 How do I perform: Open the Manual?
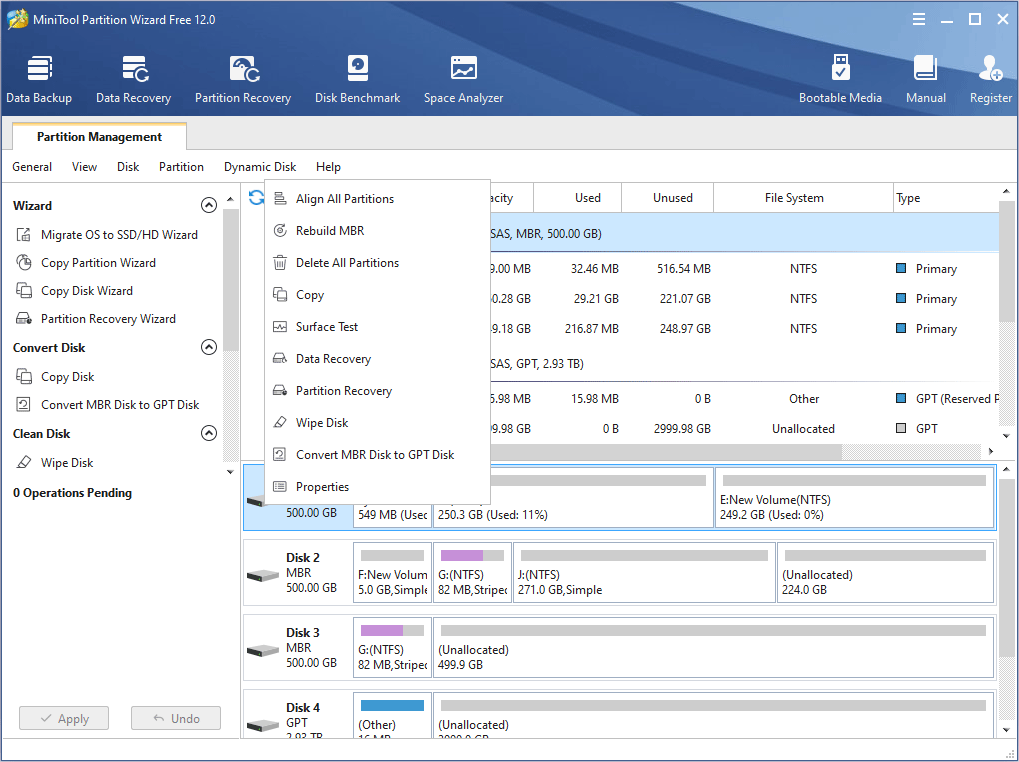(x=925, y=79)
